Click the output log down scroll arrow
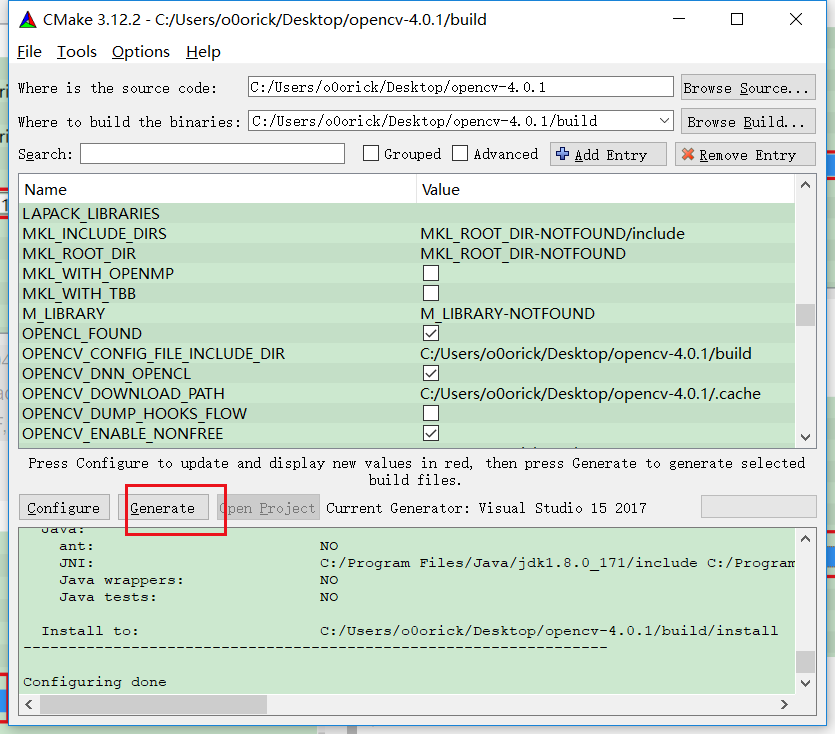Viewport: 835px width, 734px height. pyautogui.click(x=806, y=683)
